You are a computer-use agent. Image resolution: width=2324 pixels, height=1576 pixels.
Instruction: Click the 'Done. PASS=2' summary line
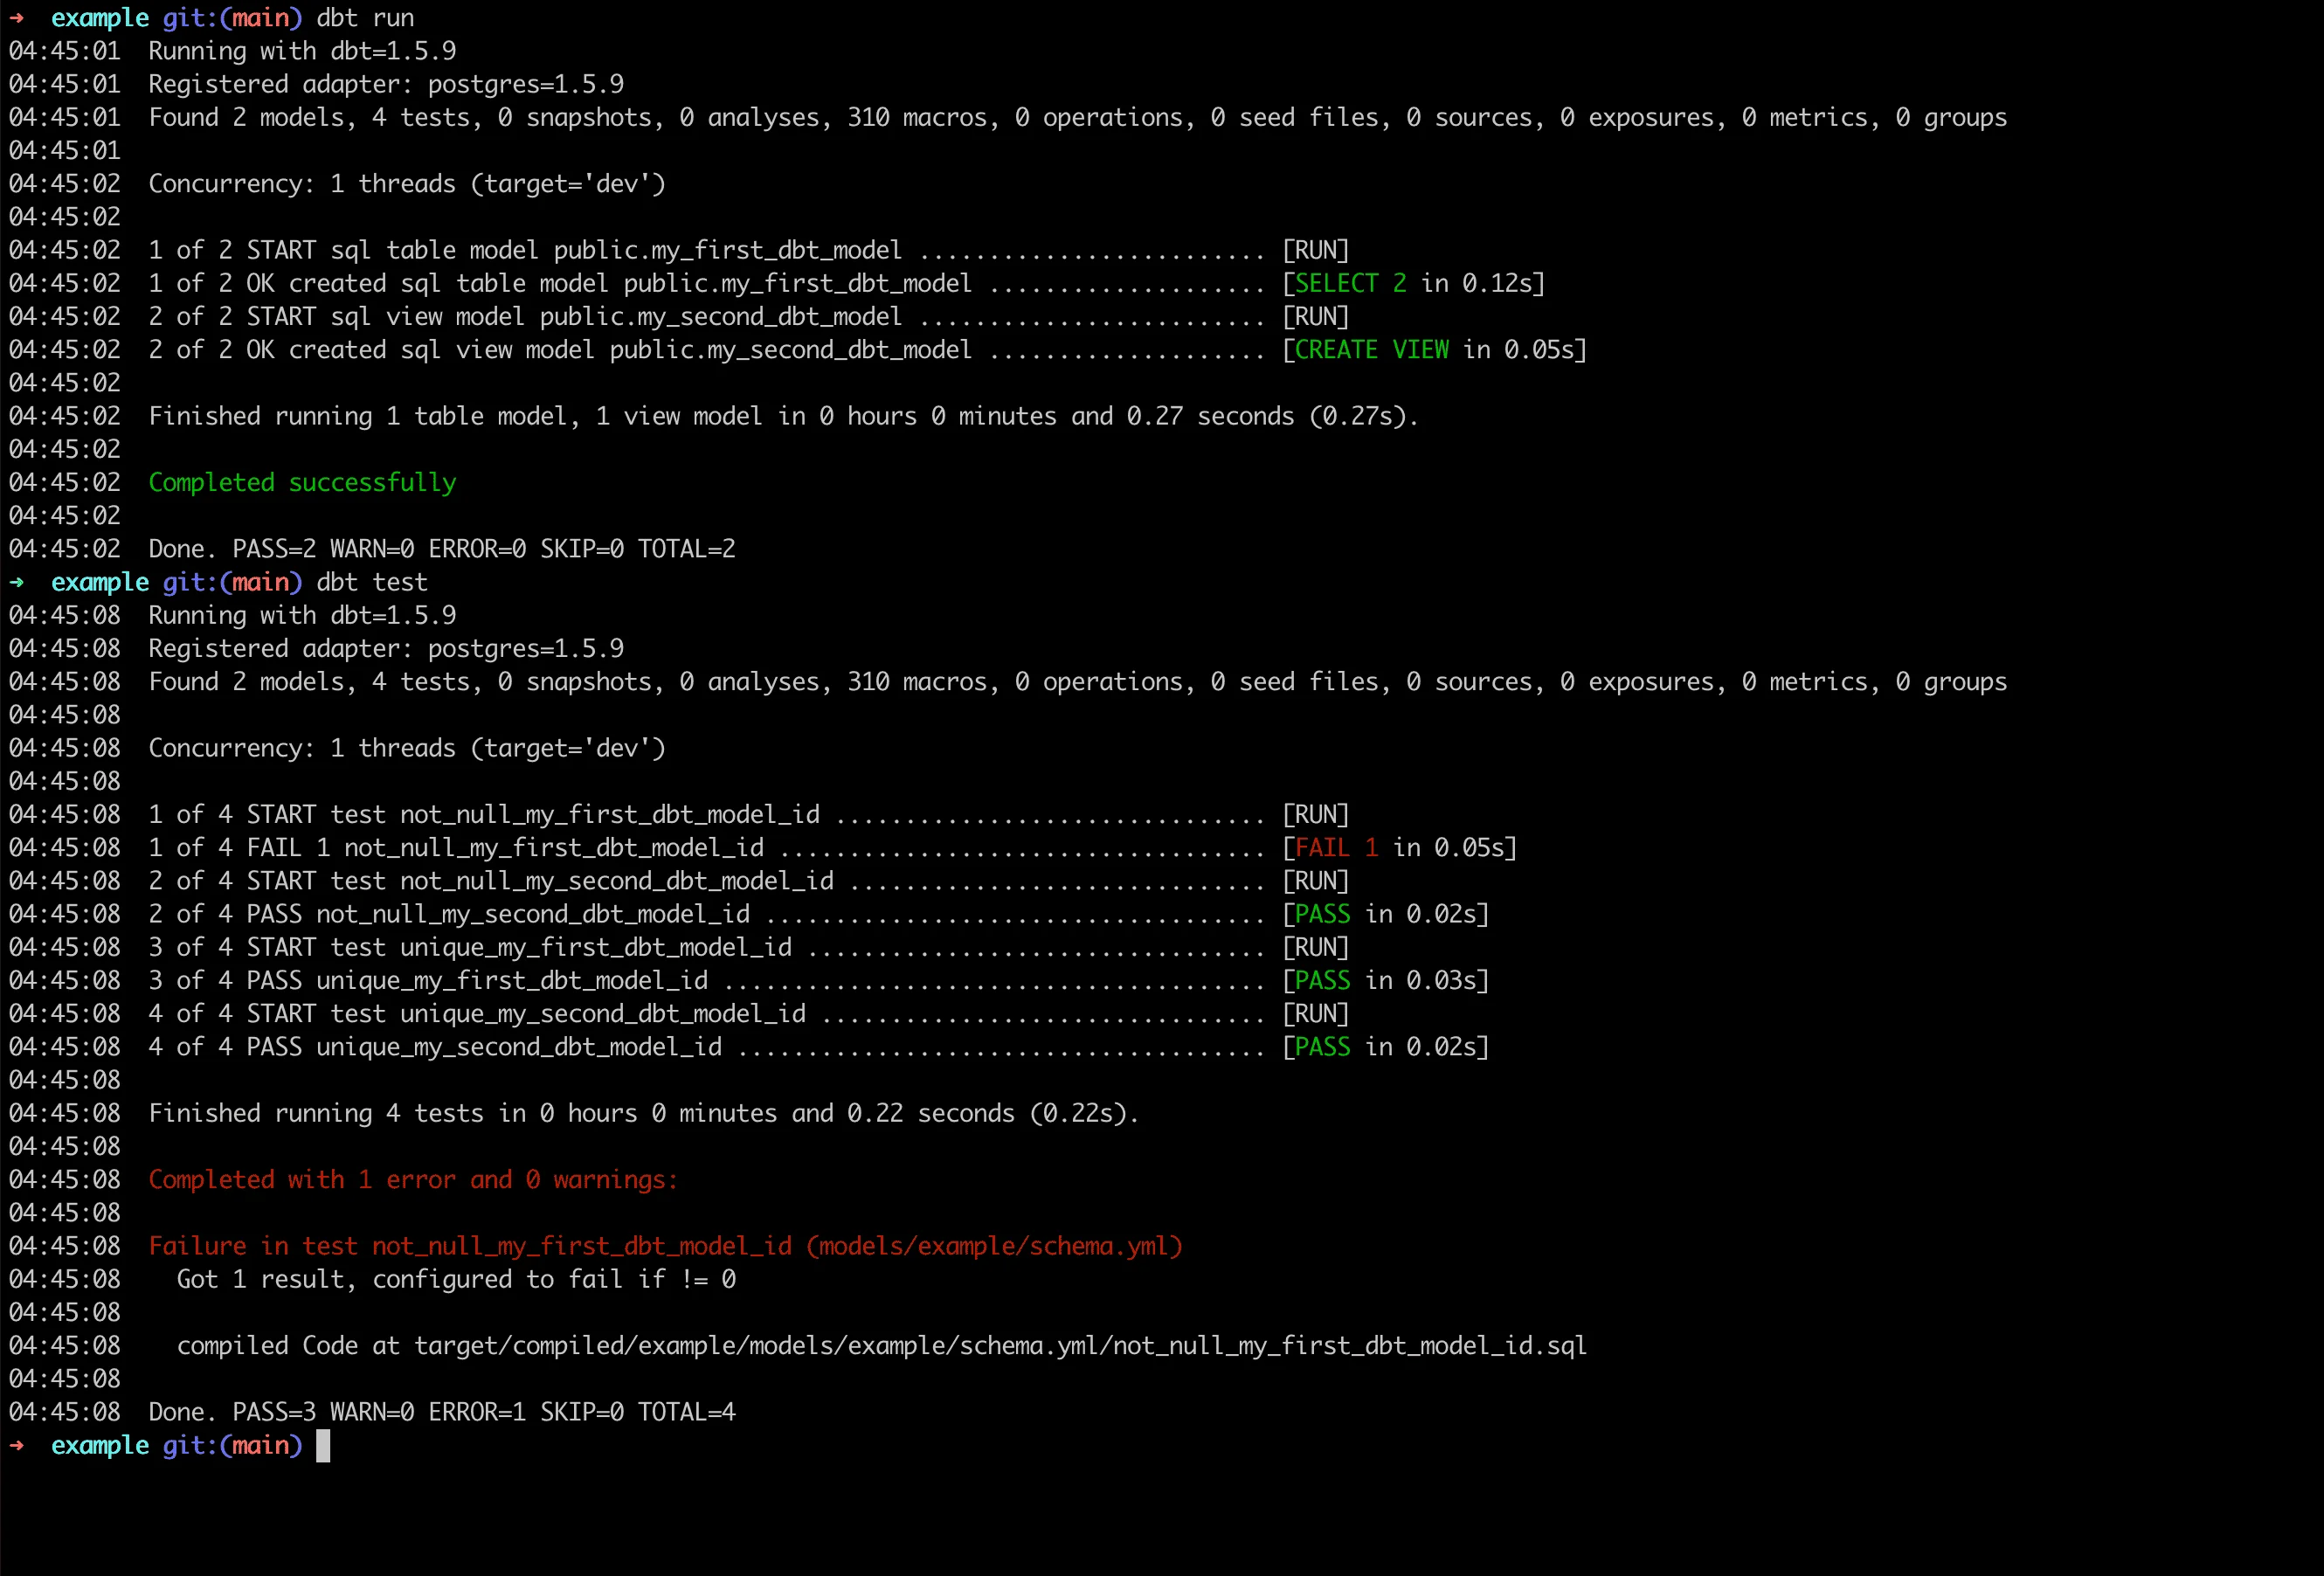[442, 548]
